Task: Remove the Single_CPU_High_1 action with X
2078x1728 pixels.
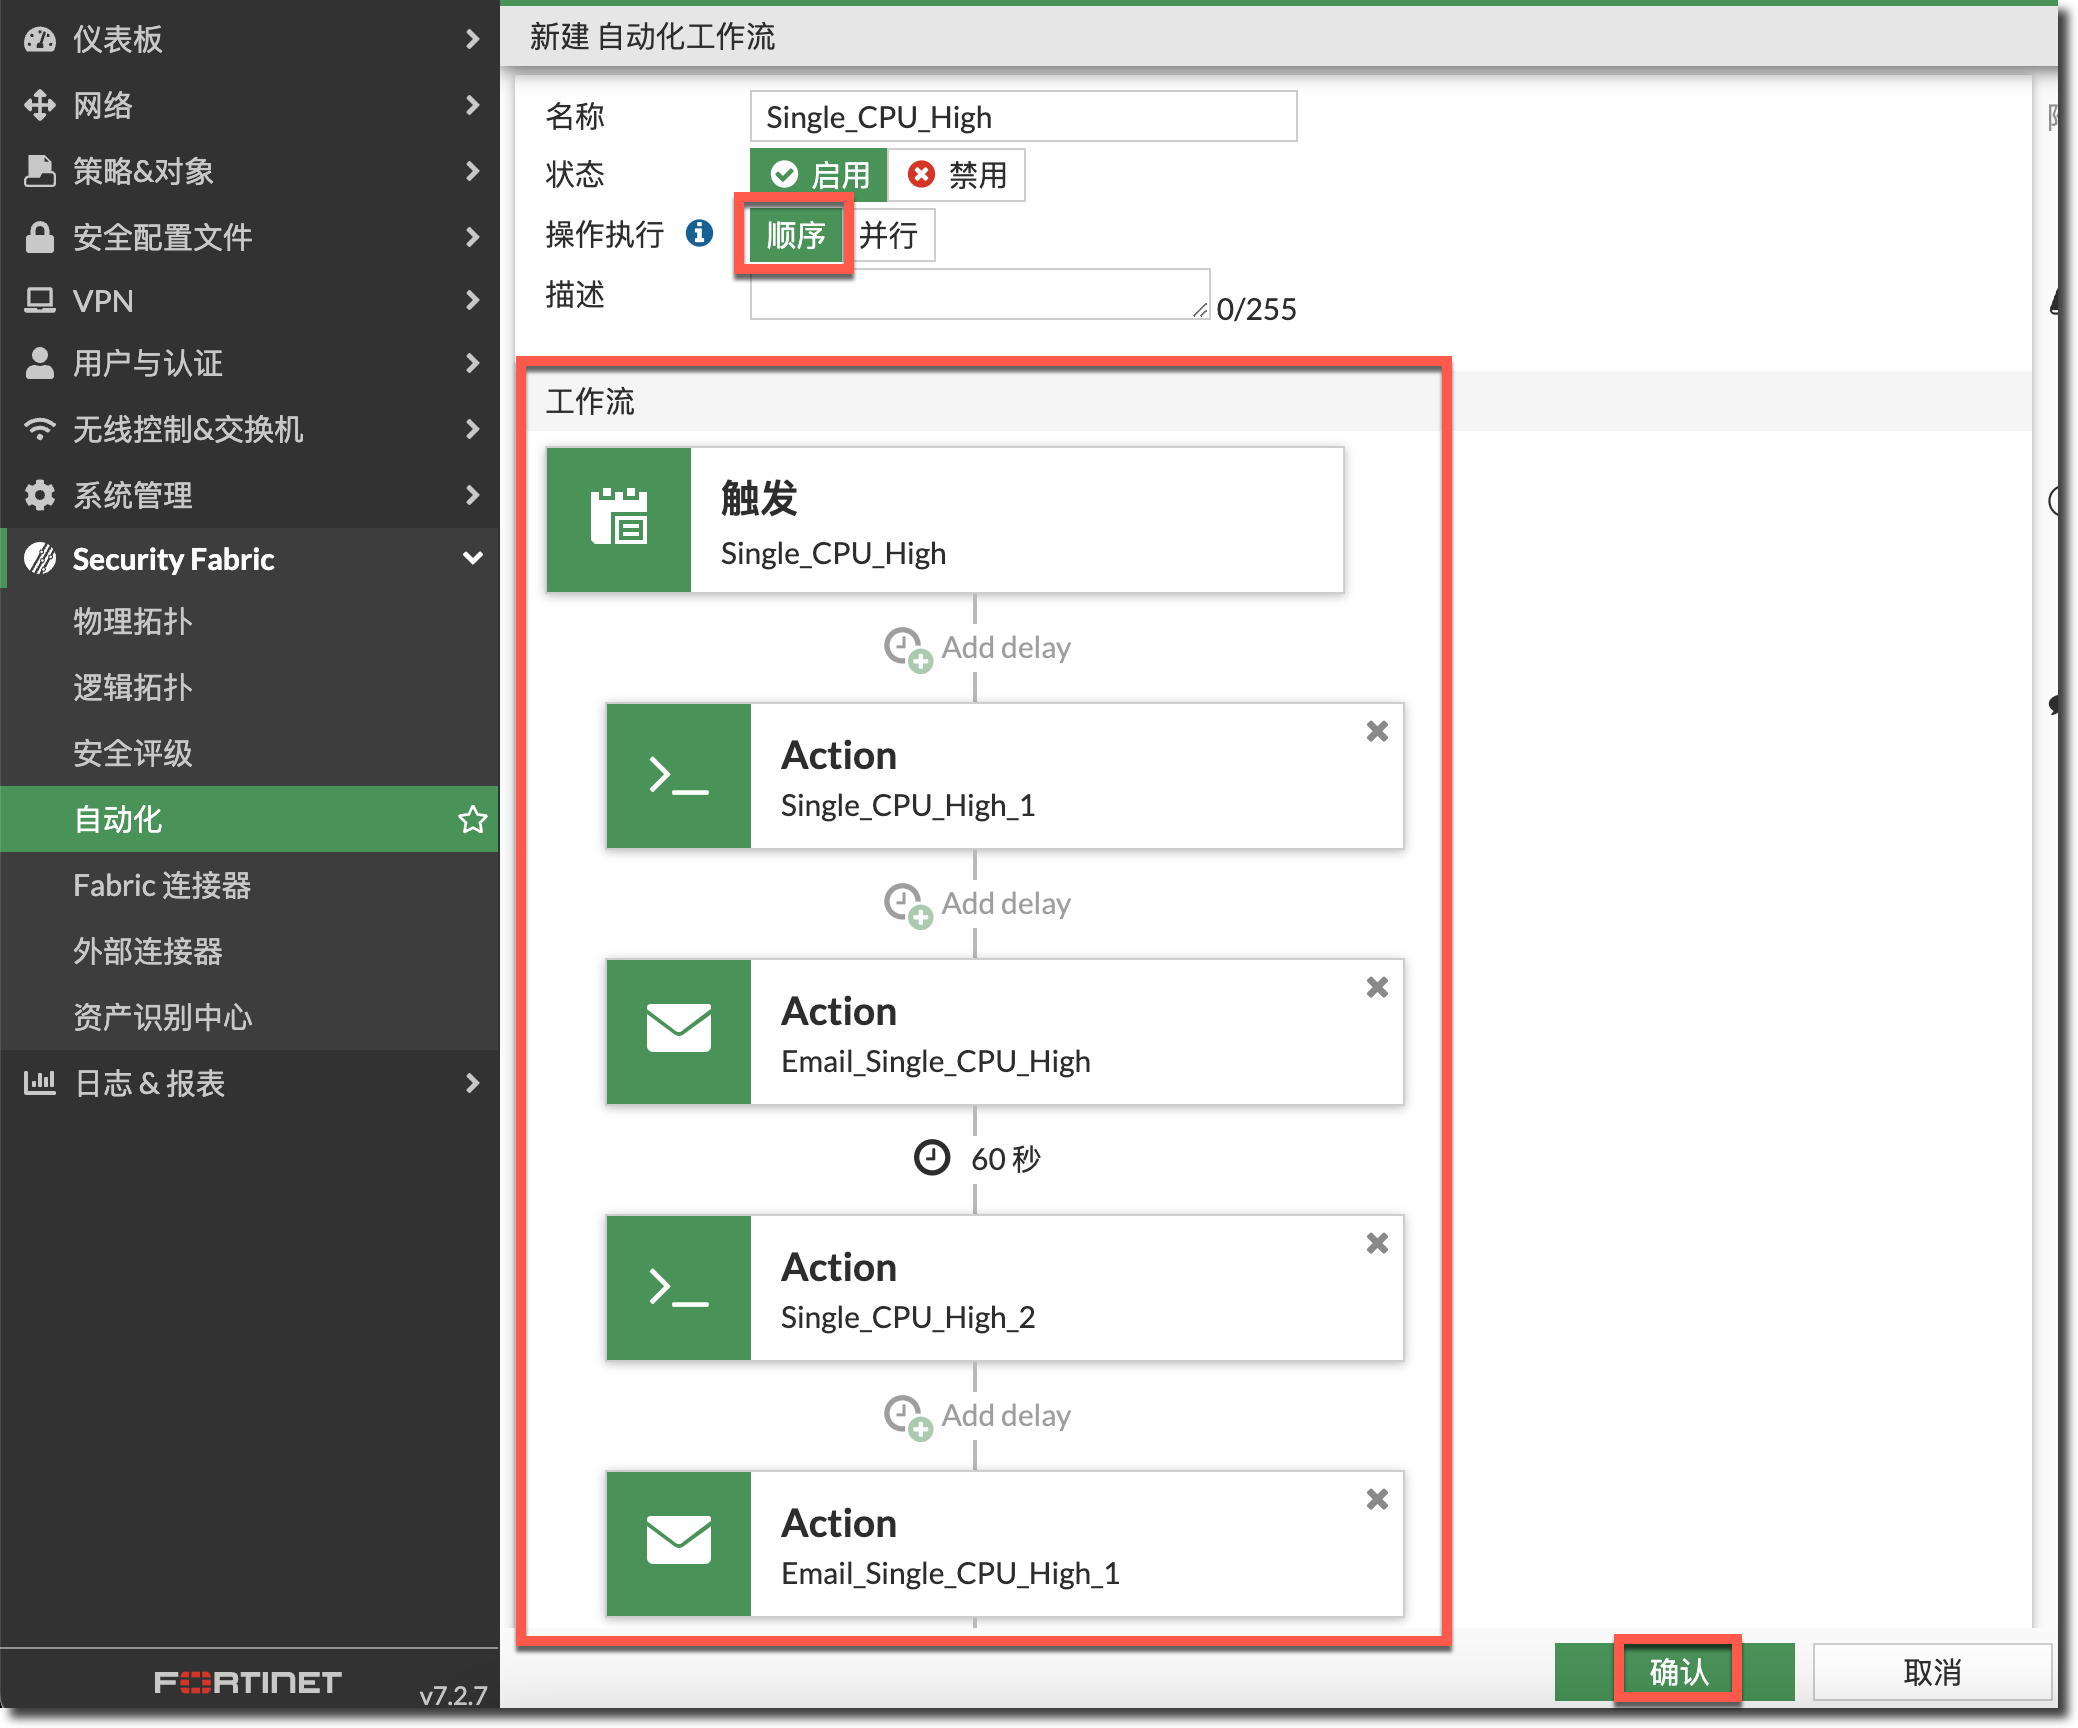Action: (1377, 732)
